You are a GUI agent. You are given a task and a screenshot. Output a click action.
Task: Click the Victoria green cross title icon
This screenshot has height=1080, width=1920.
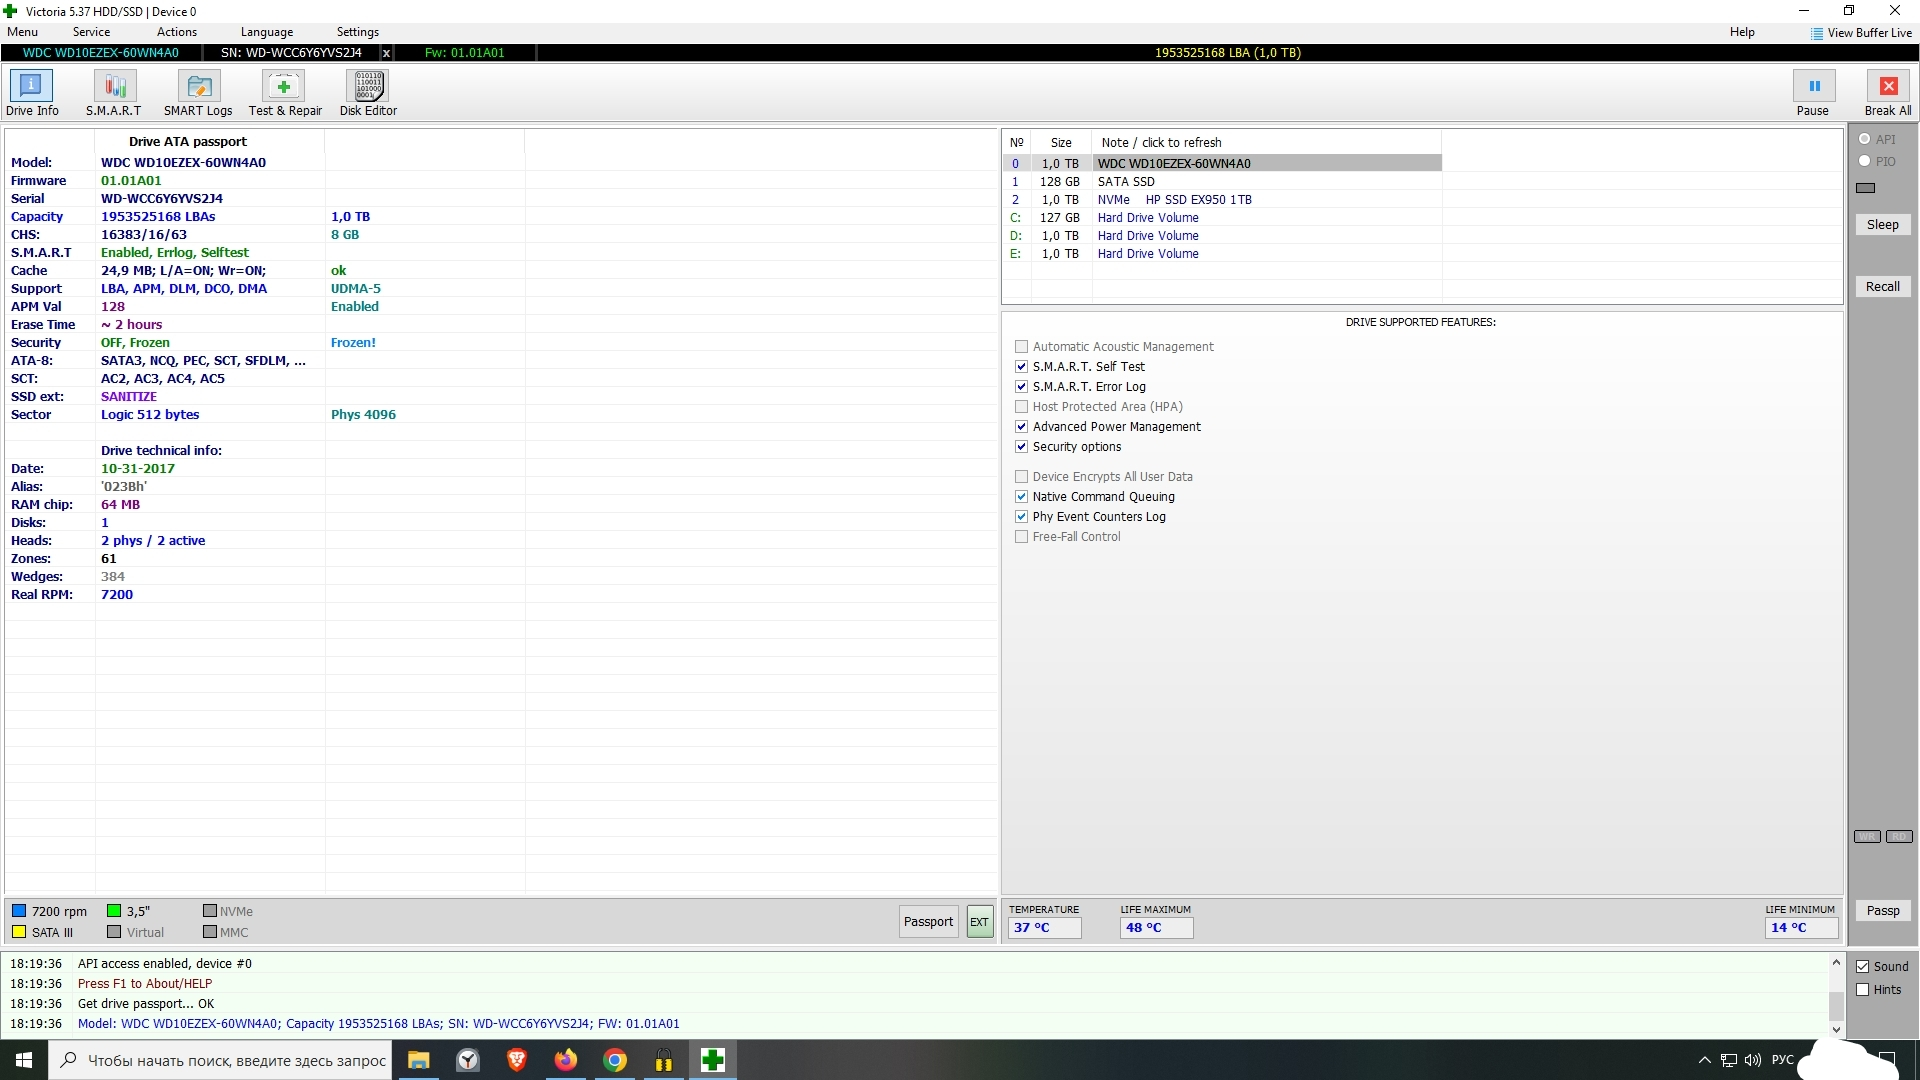(11, 11)
